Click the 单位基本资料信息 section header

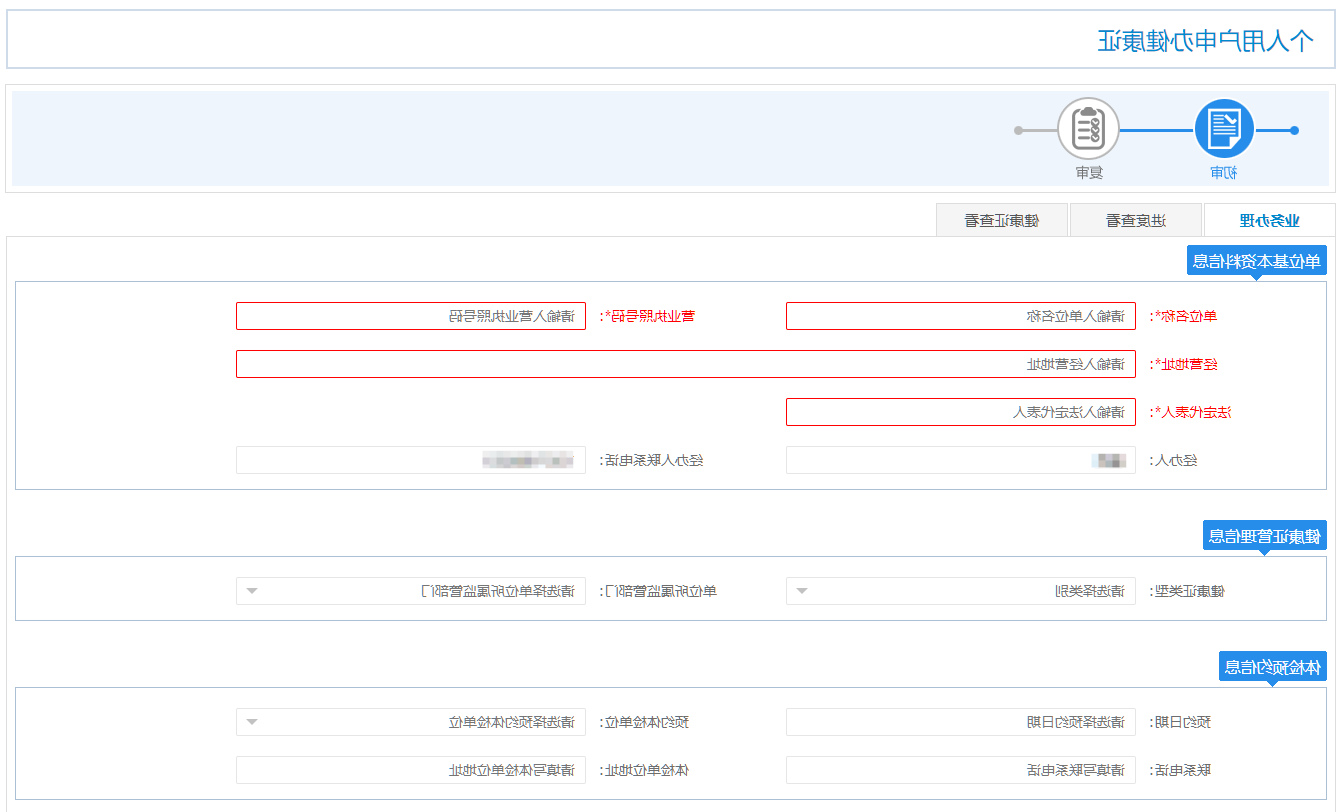1257,261
